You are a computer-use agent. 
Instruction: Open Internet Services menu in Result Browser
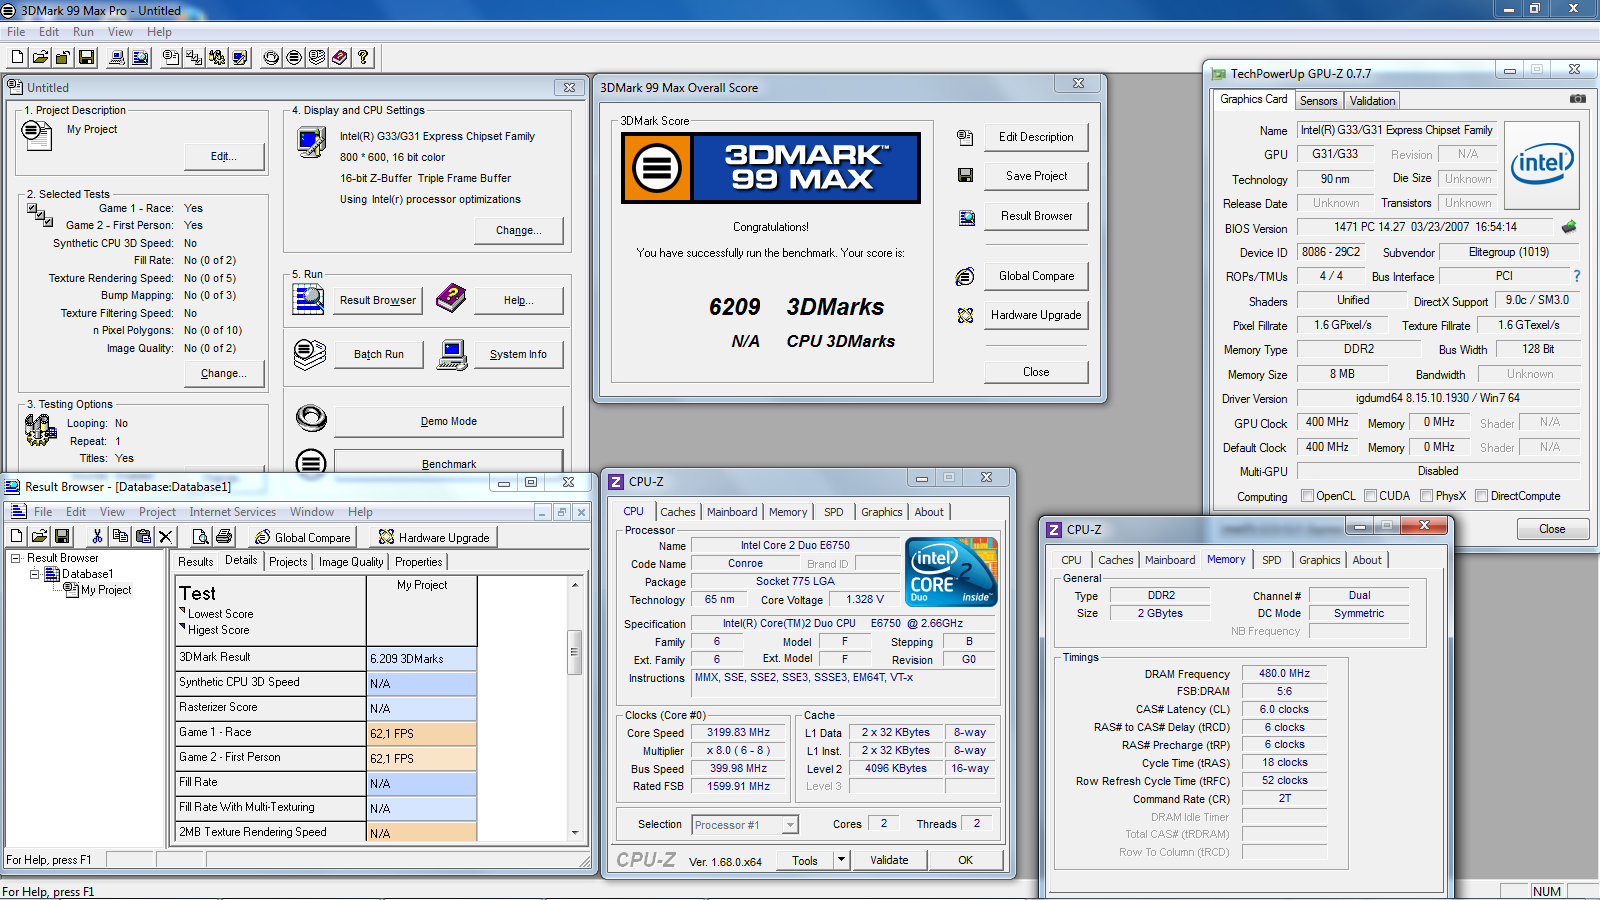pyautogui.click(x=232, y=512)
